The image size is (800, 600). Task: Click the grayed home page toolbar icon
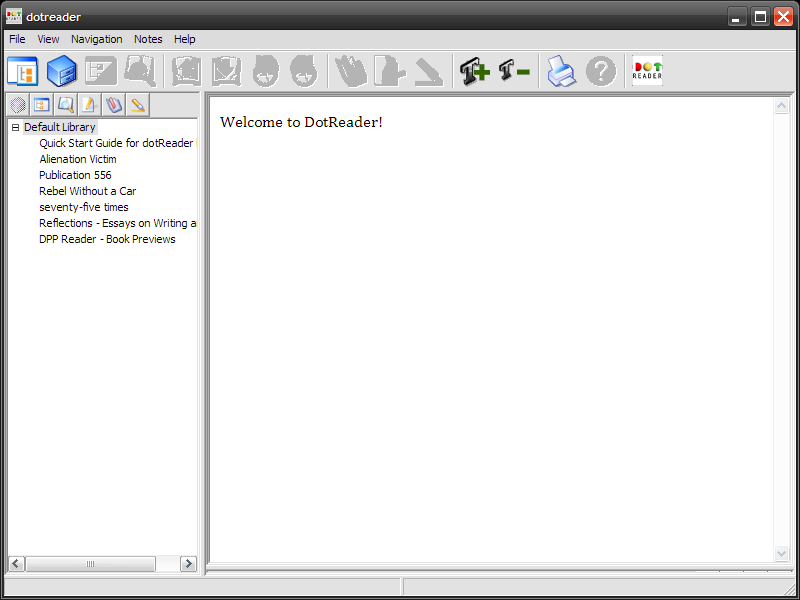[x=186, y=71]
